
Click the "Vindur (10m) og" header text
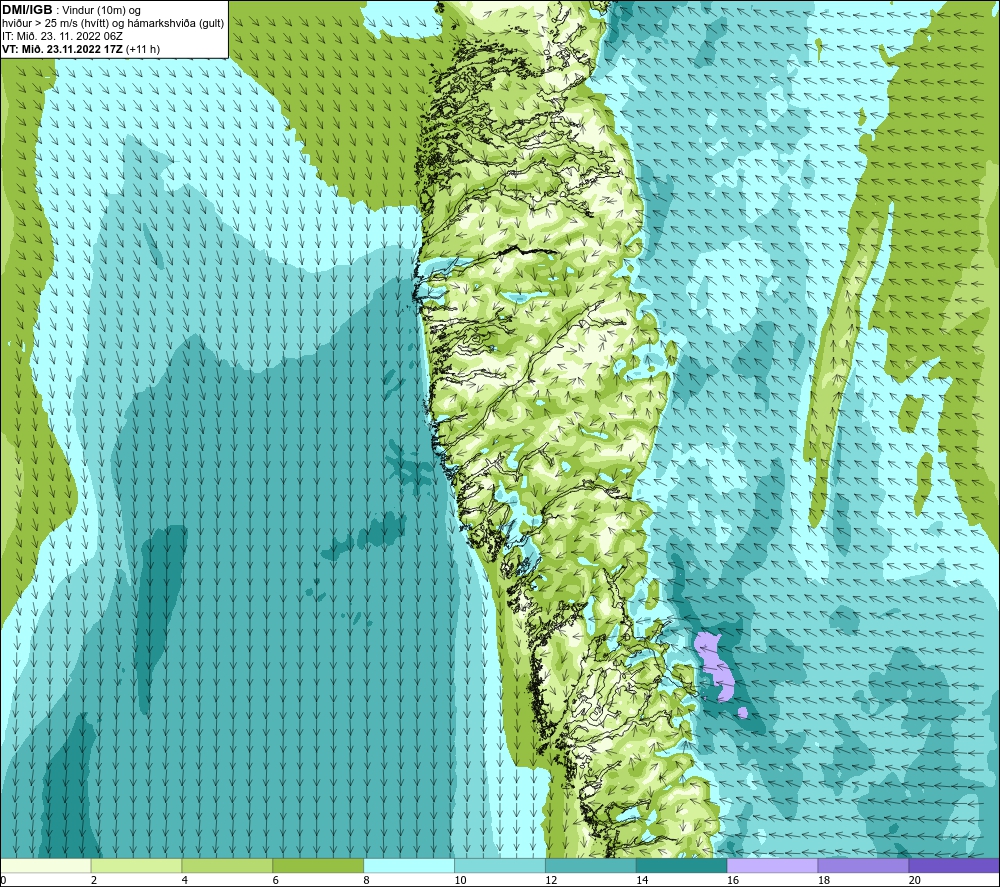[101, 11]
